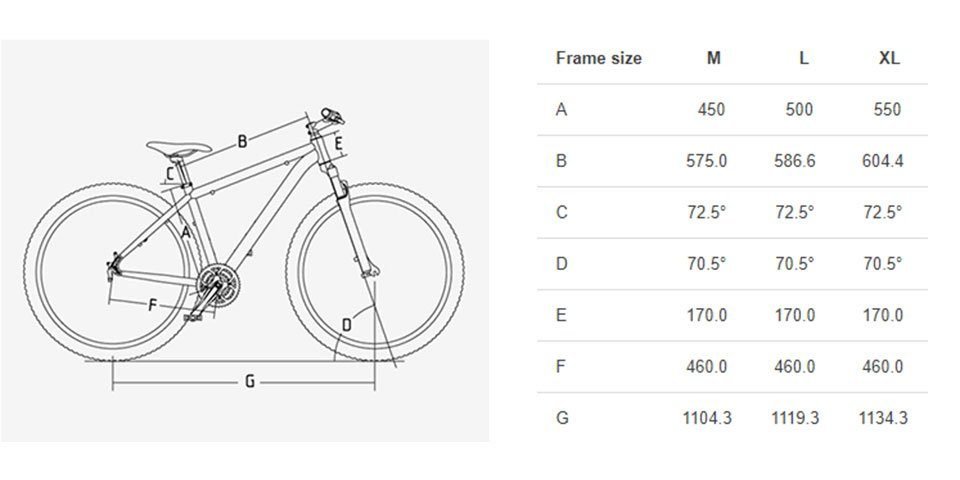
Task: Select the XL column header
Action: [x=890, y=58]
